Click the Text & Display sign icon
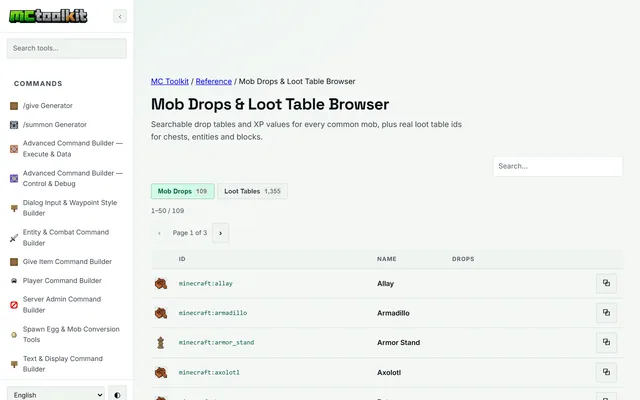640x400 pixels. point(14,364)
